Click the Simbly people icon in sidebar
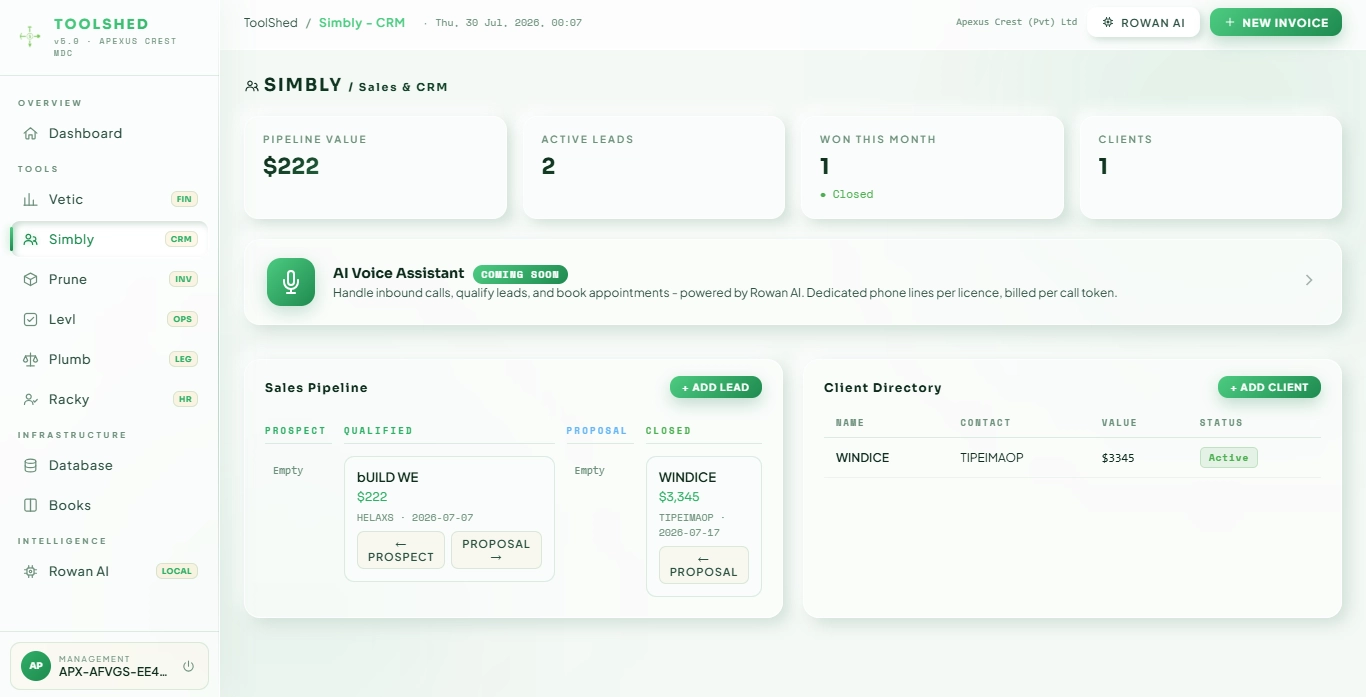This screenshot has height=697, width=1366. (30, 239)
